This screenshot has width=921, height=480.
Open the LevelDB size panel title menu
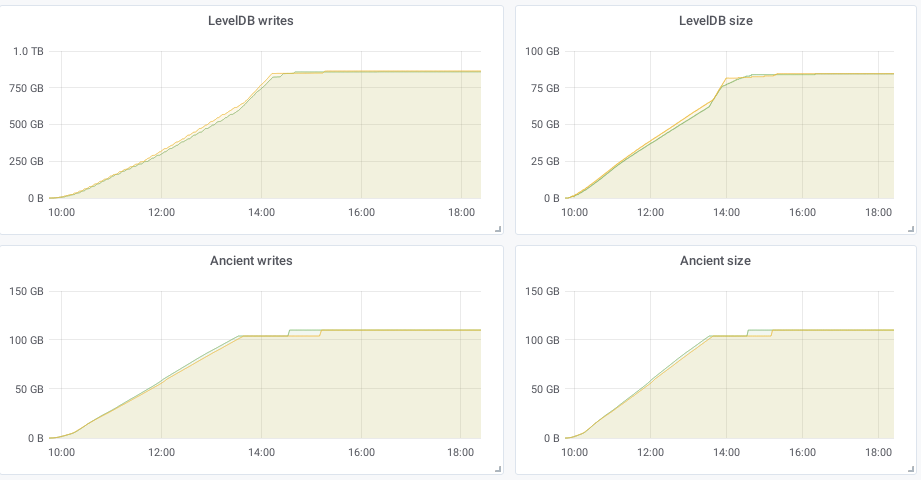[x=715, y=21]
